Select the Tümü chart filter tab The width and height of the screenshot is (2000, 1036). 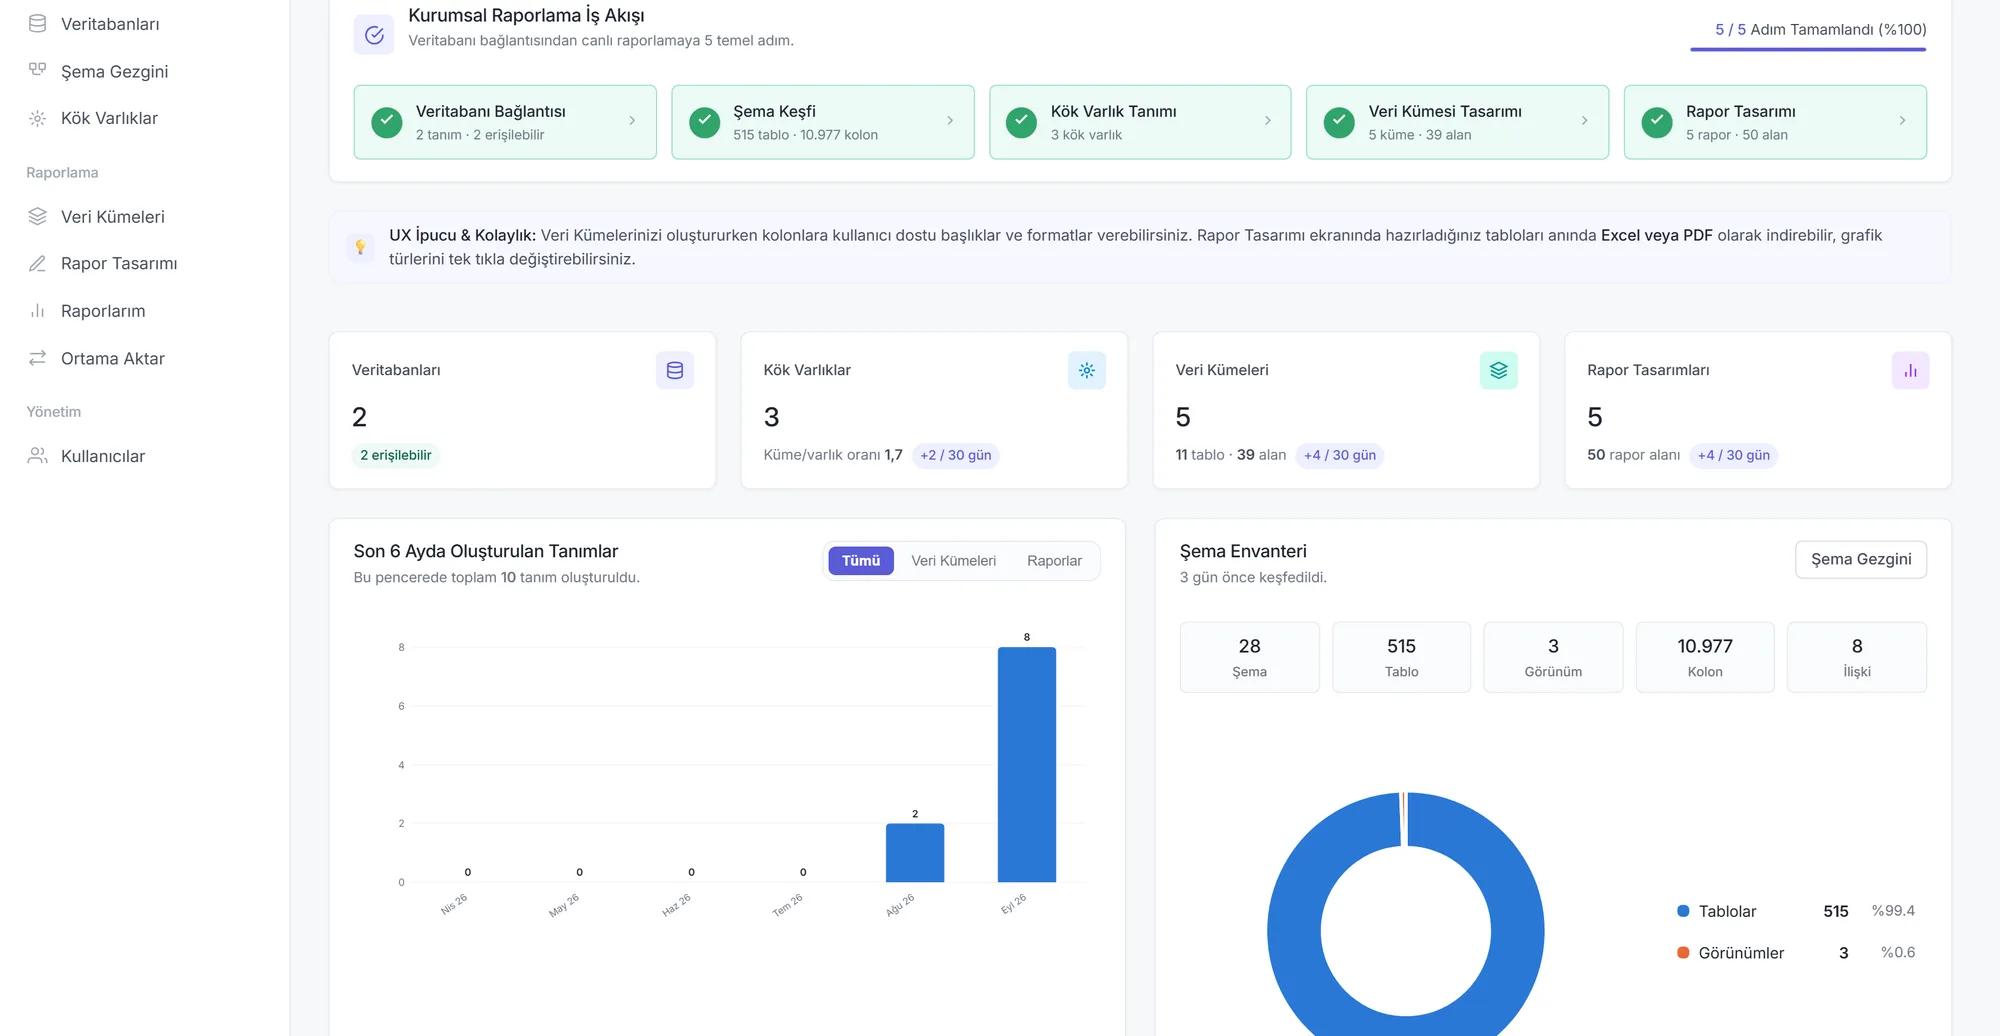coord(861,561)
